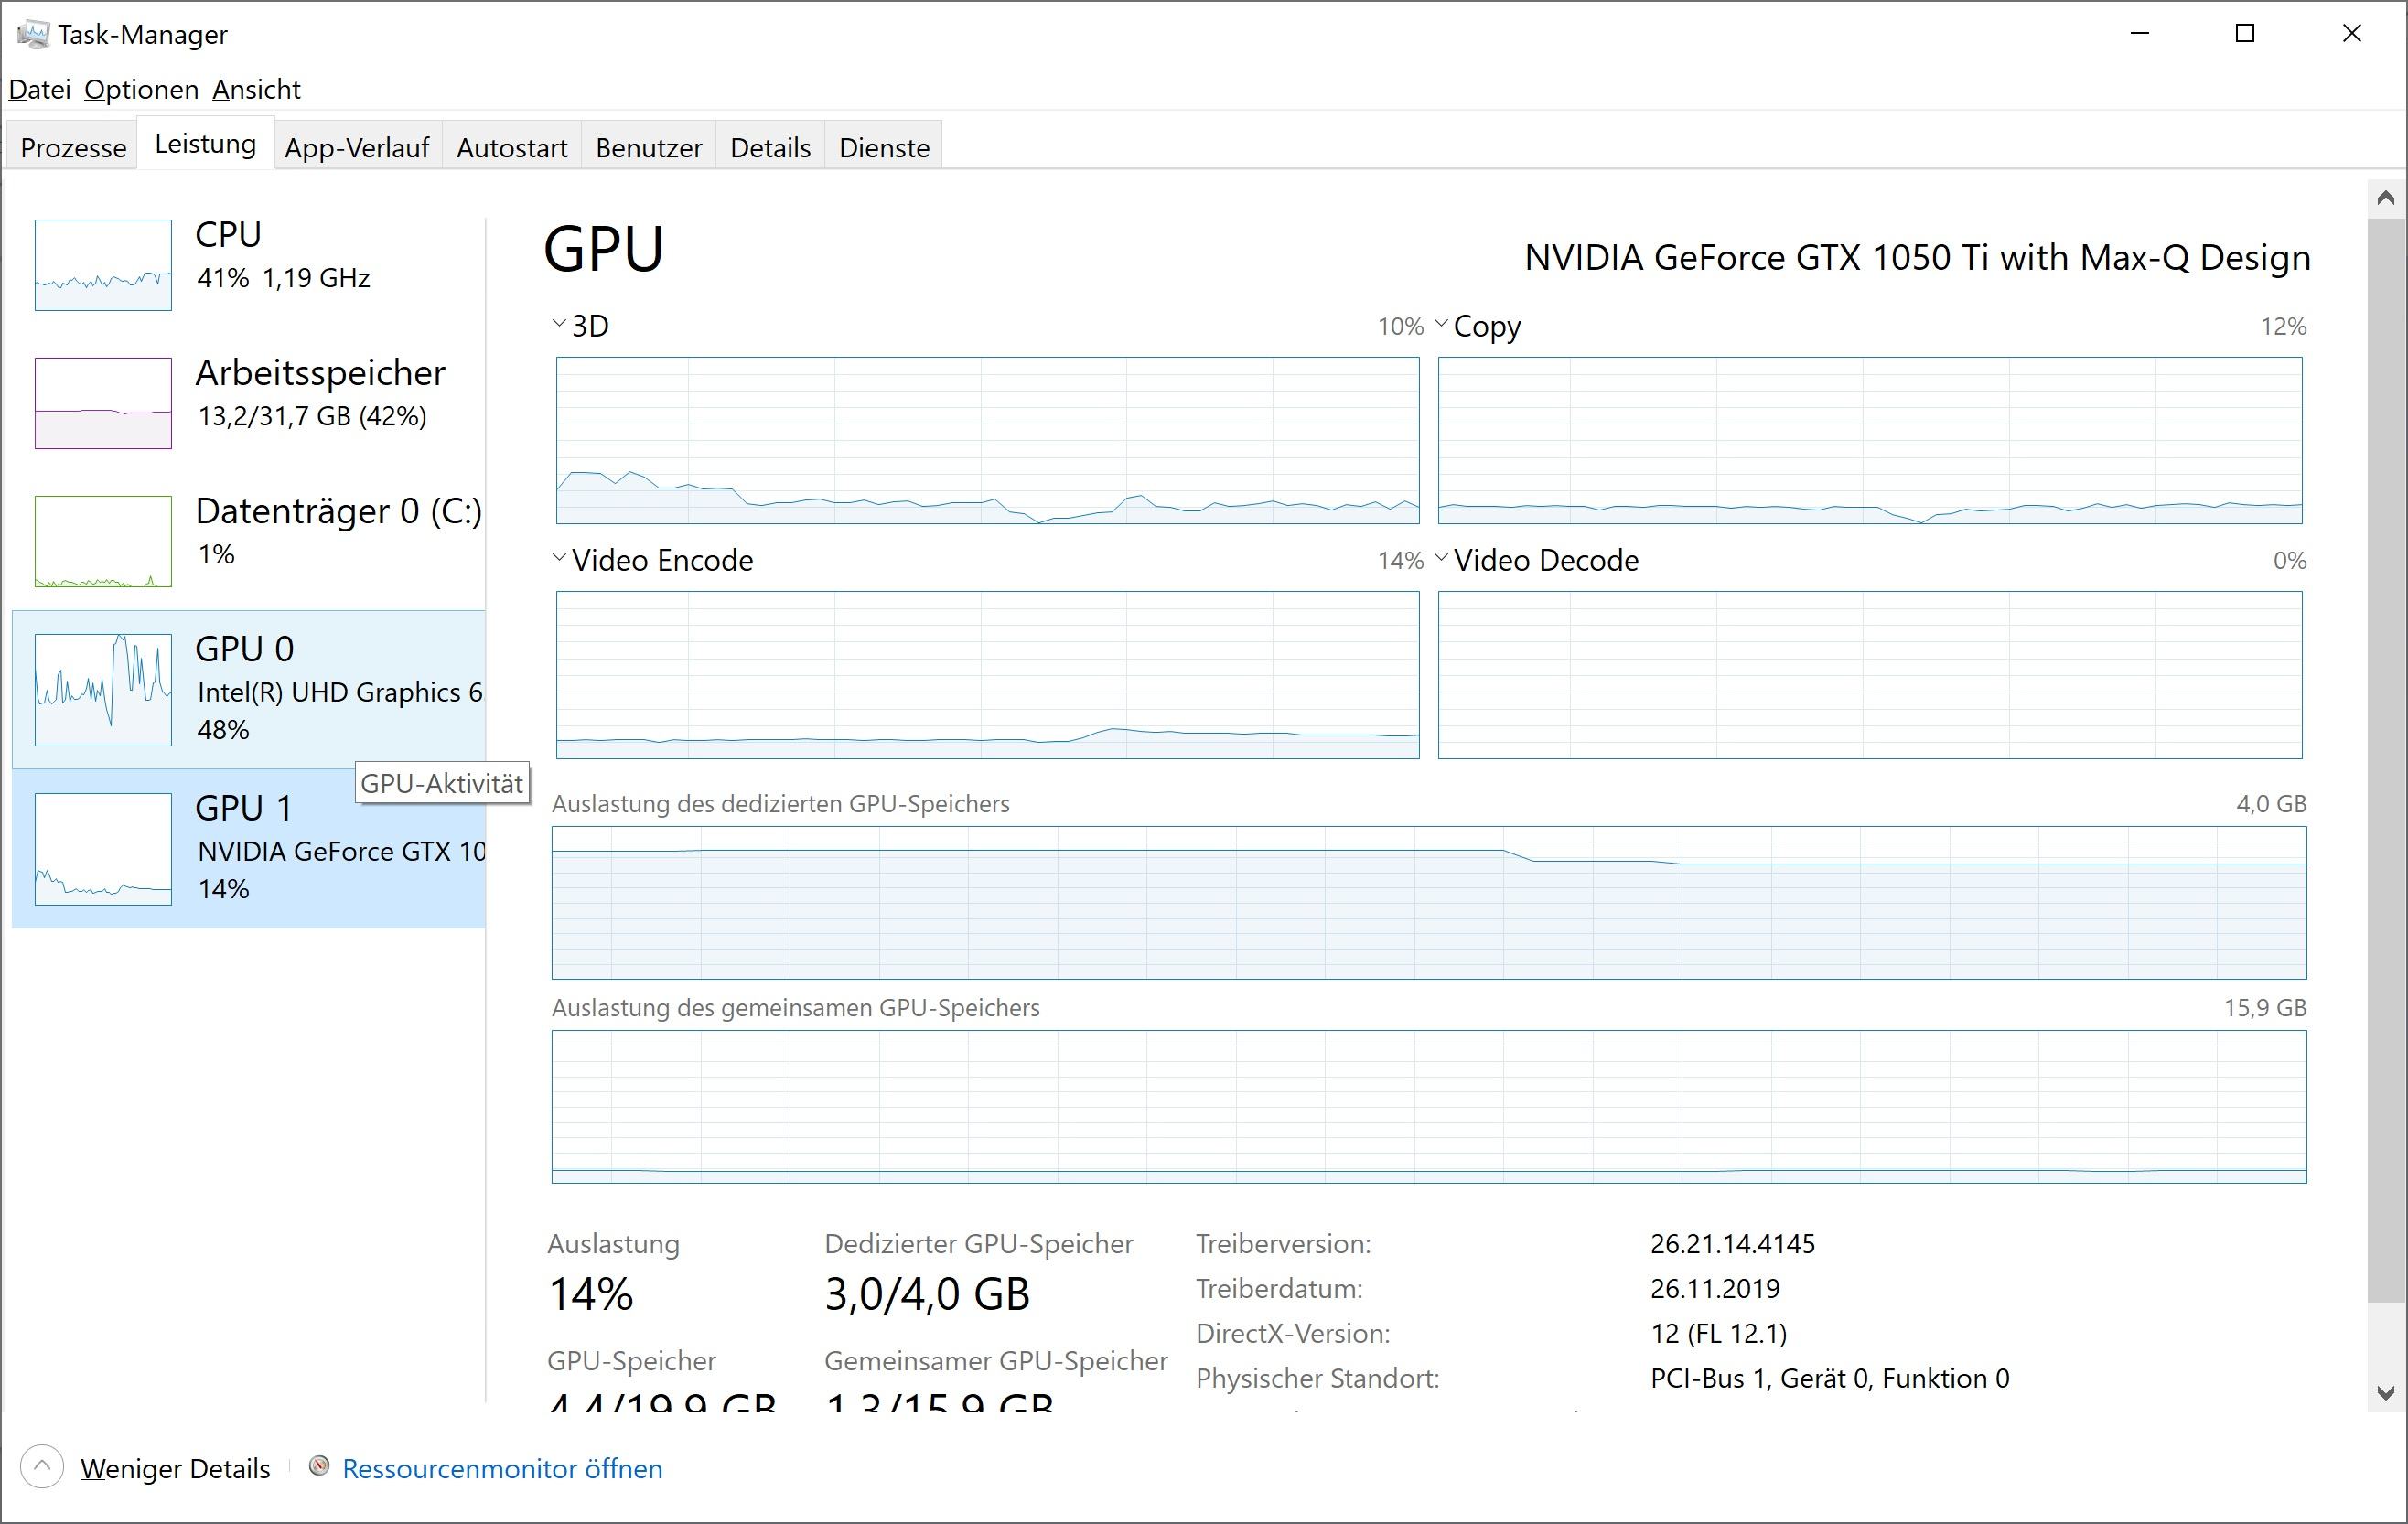Viewport: 2408px width, 1524px height.
Task: Maximize the Task-Manager window
Action: pos(2245,33)
